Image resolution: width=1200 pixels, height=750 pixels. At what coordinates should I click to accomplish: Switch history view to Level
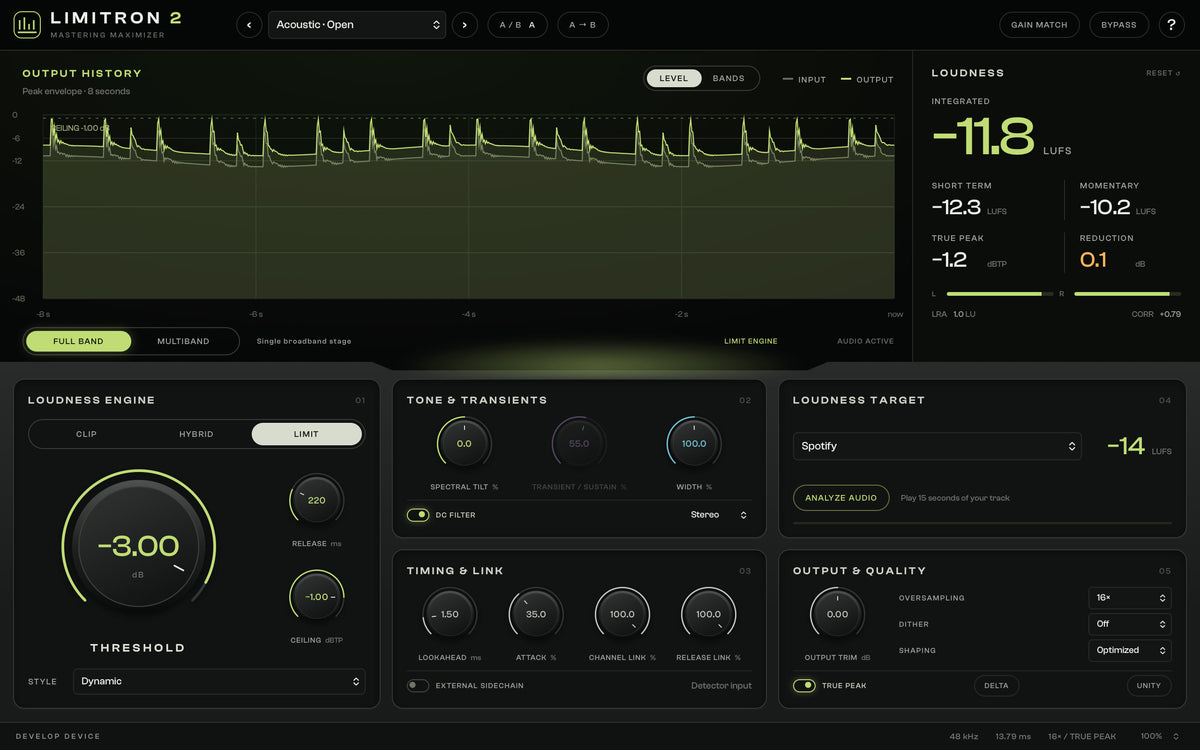coord(673,78)
